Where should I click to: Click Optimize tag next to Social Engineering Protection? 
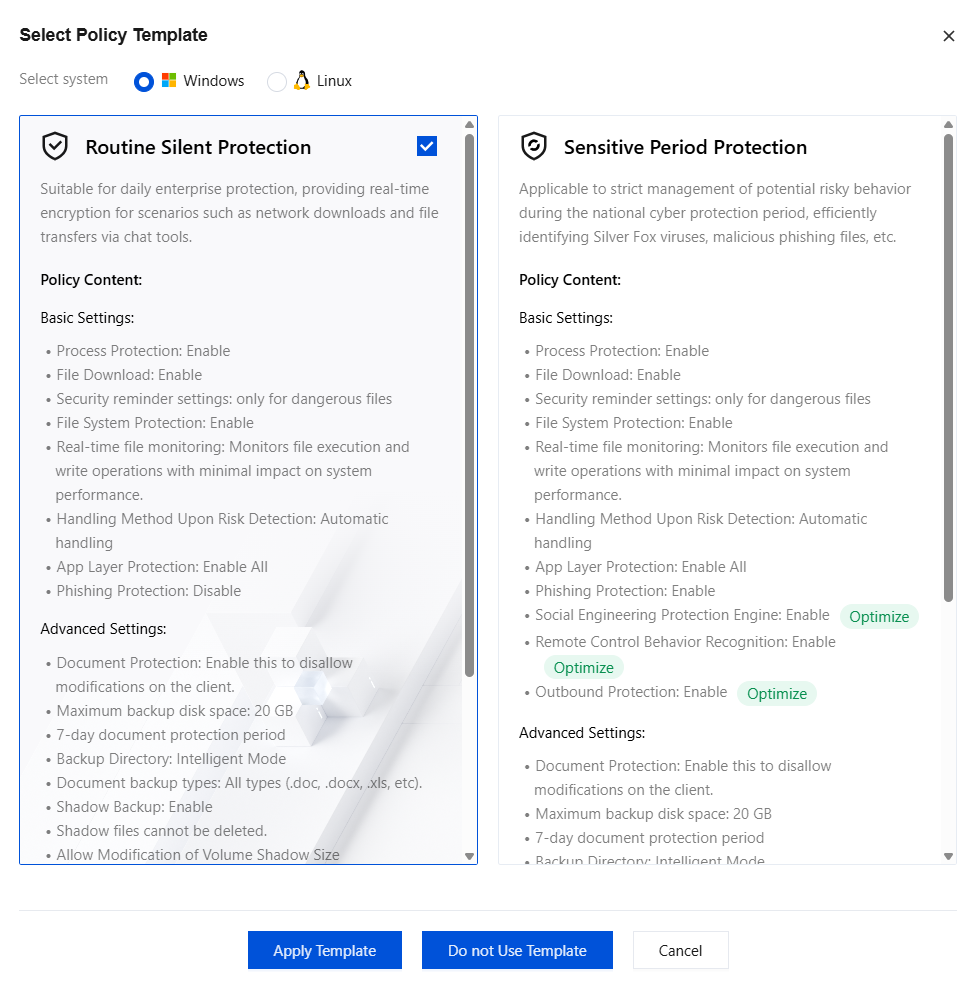(x=879, y=617)
